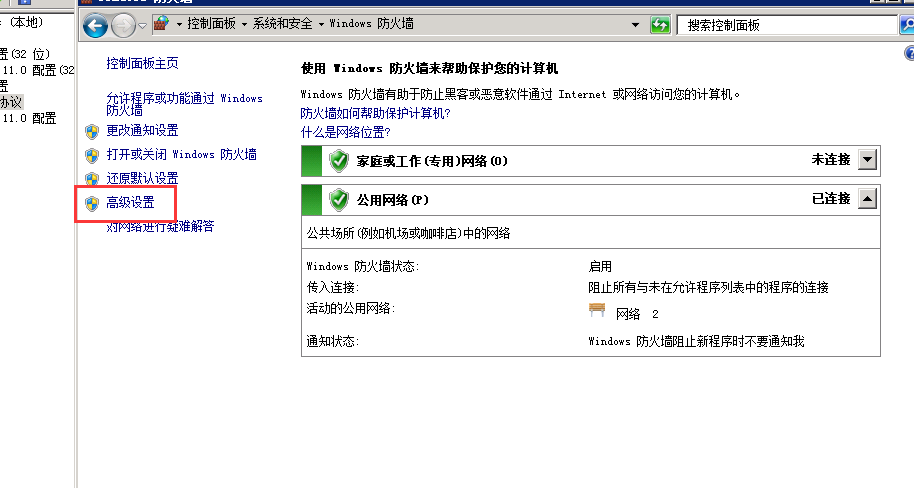Open 系统和安全 breadcrumb segment

282,23
